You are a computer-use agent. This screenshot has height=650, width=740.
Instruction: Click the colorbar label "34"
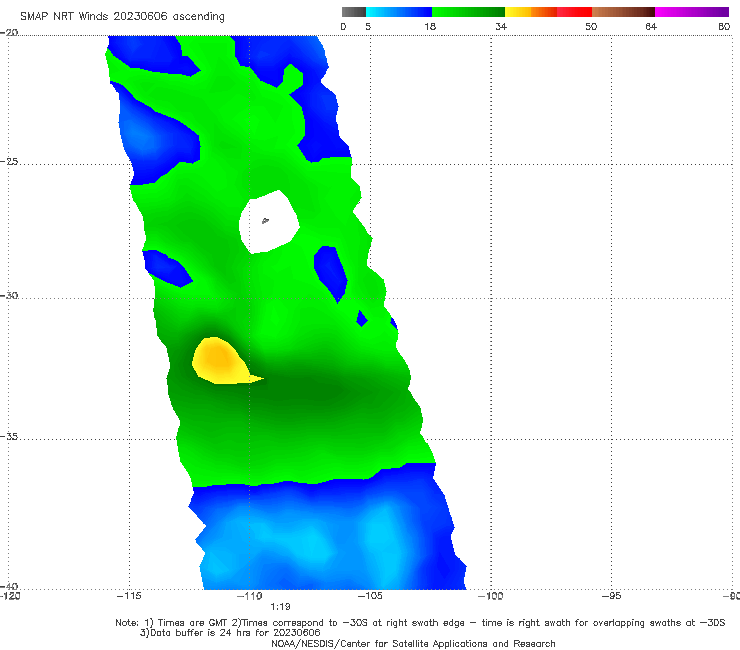[x=501, y=26]
